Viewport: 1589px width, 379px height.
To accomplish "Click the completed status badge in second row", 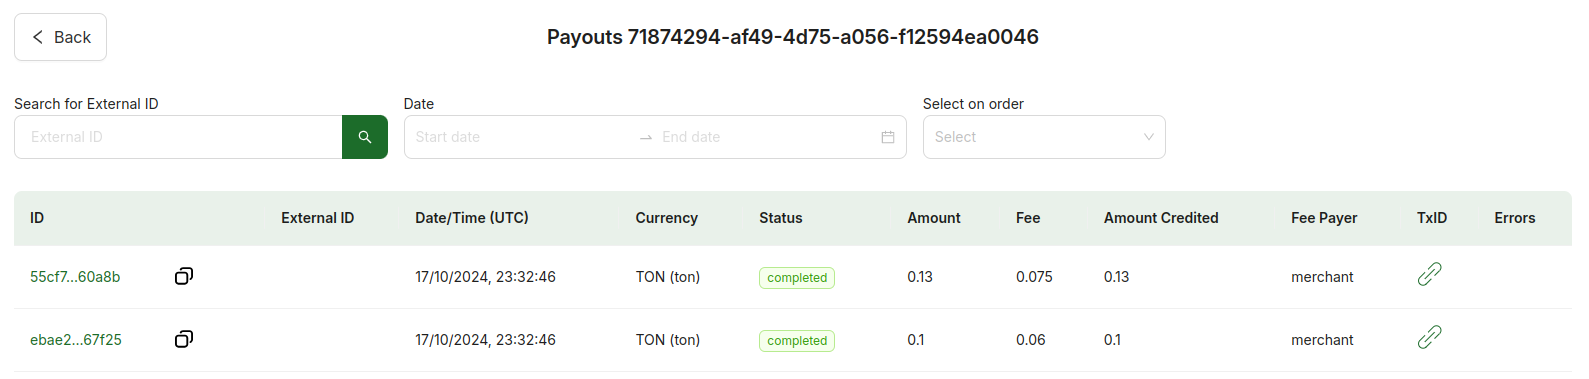I will (x=797, y=341).
